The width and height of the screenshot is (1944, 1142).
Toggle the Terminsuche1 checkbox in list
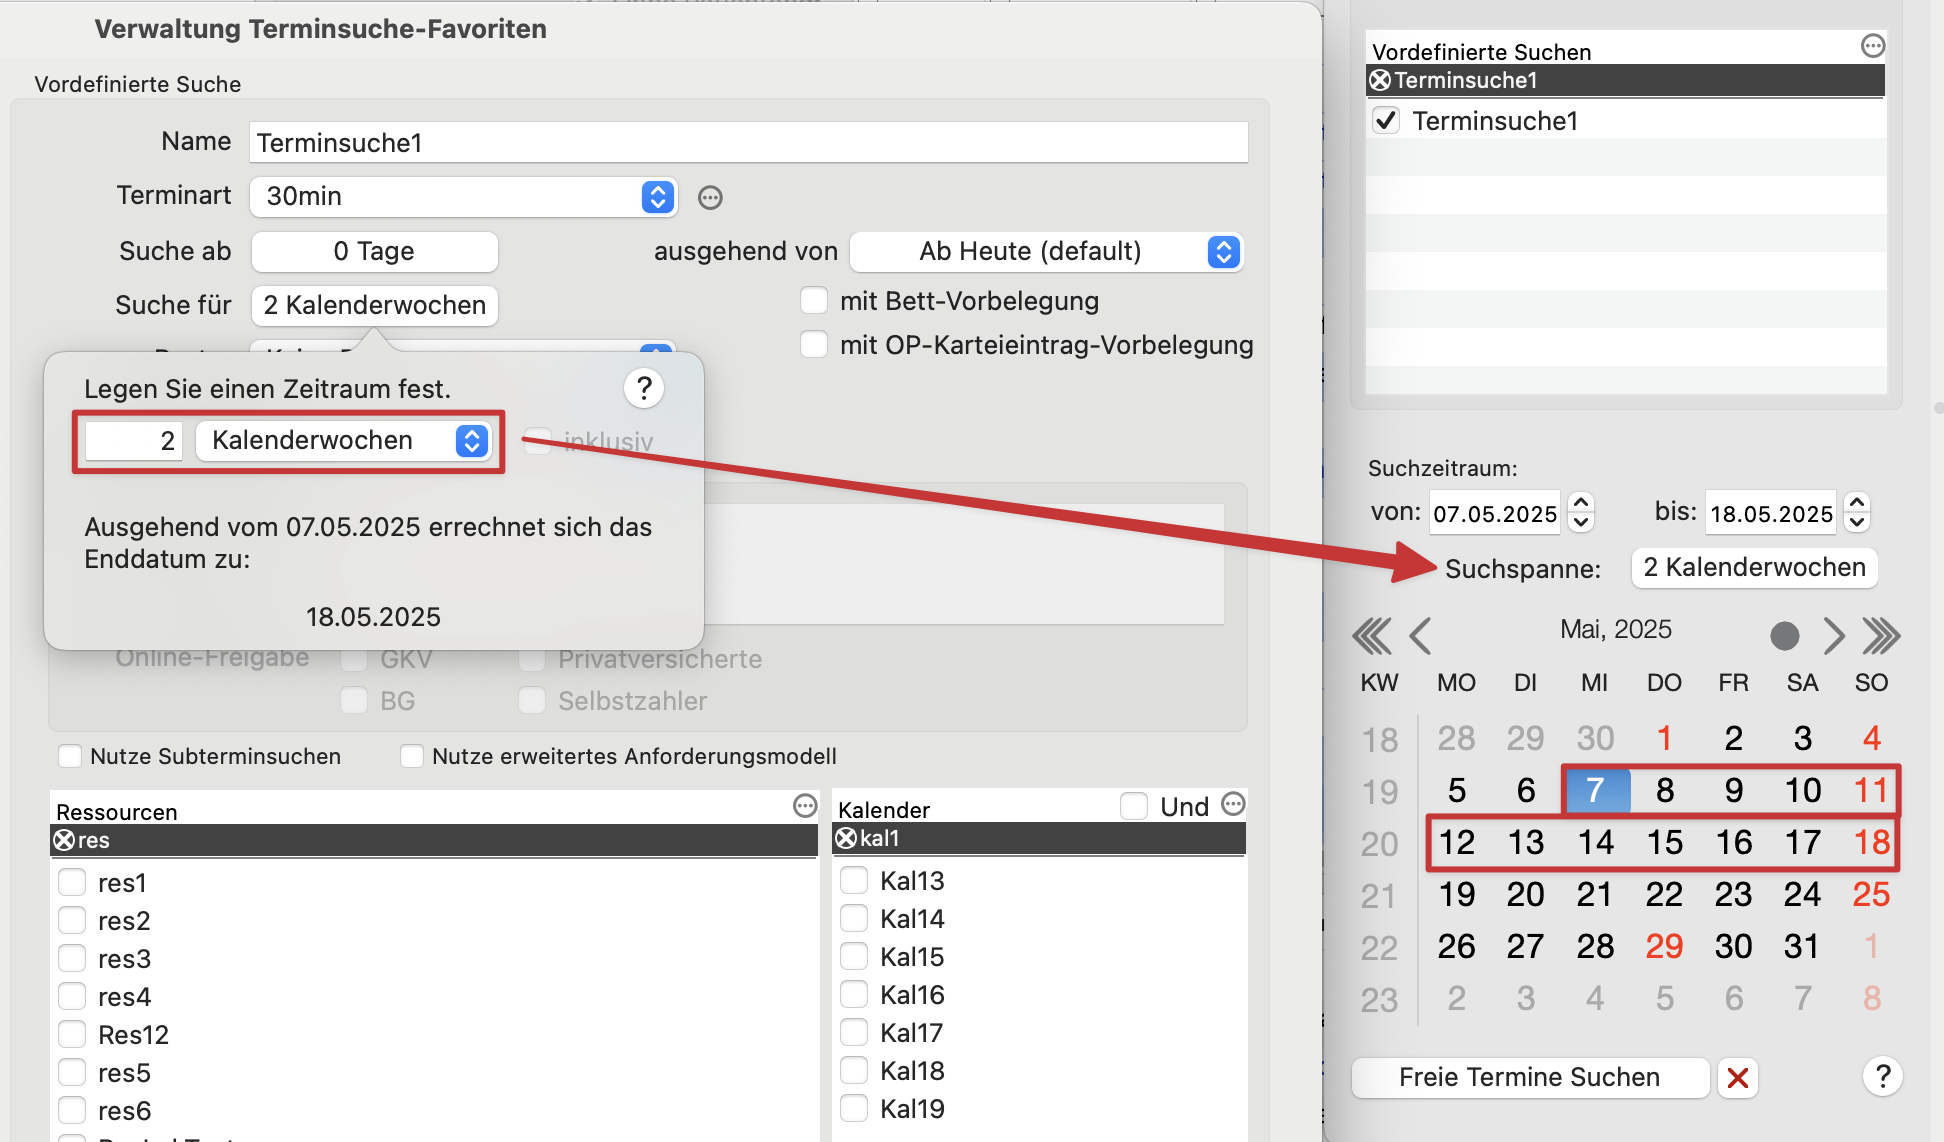(1386, 121)
